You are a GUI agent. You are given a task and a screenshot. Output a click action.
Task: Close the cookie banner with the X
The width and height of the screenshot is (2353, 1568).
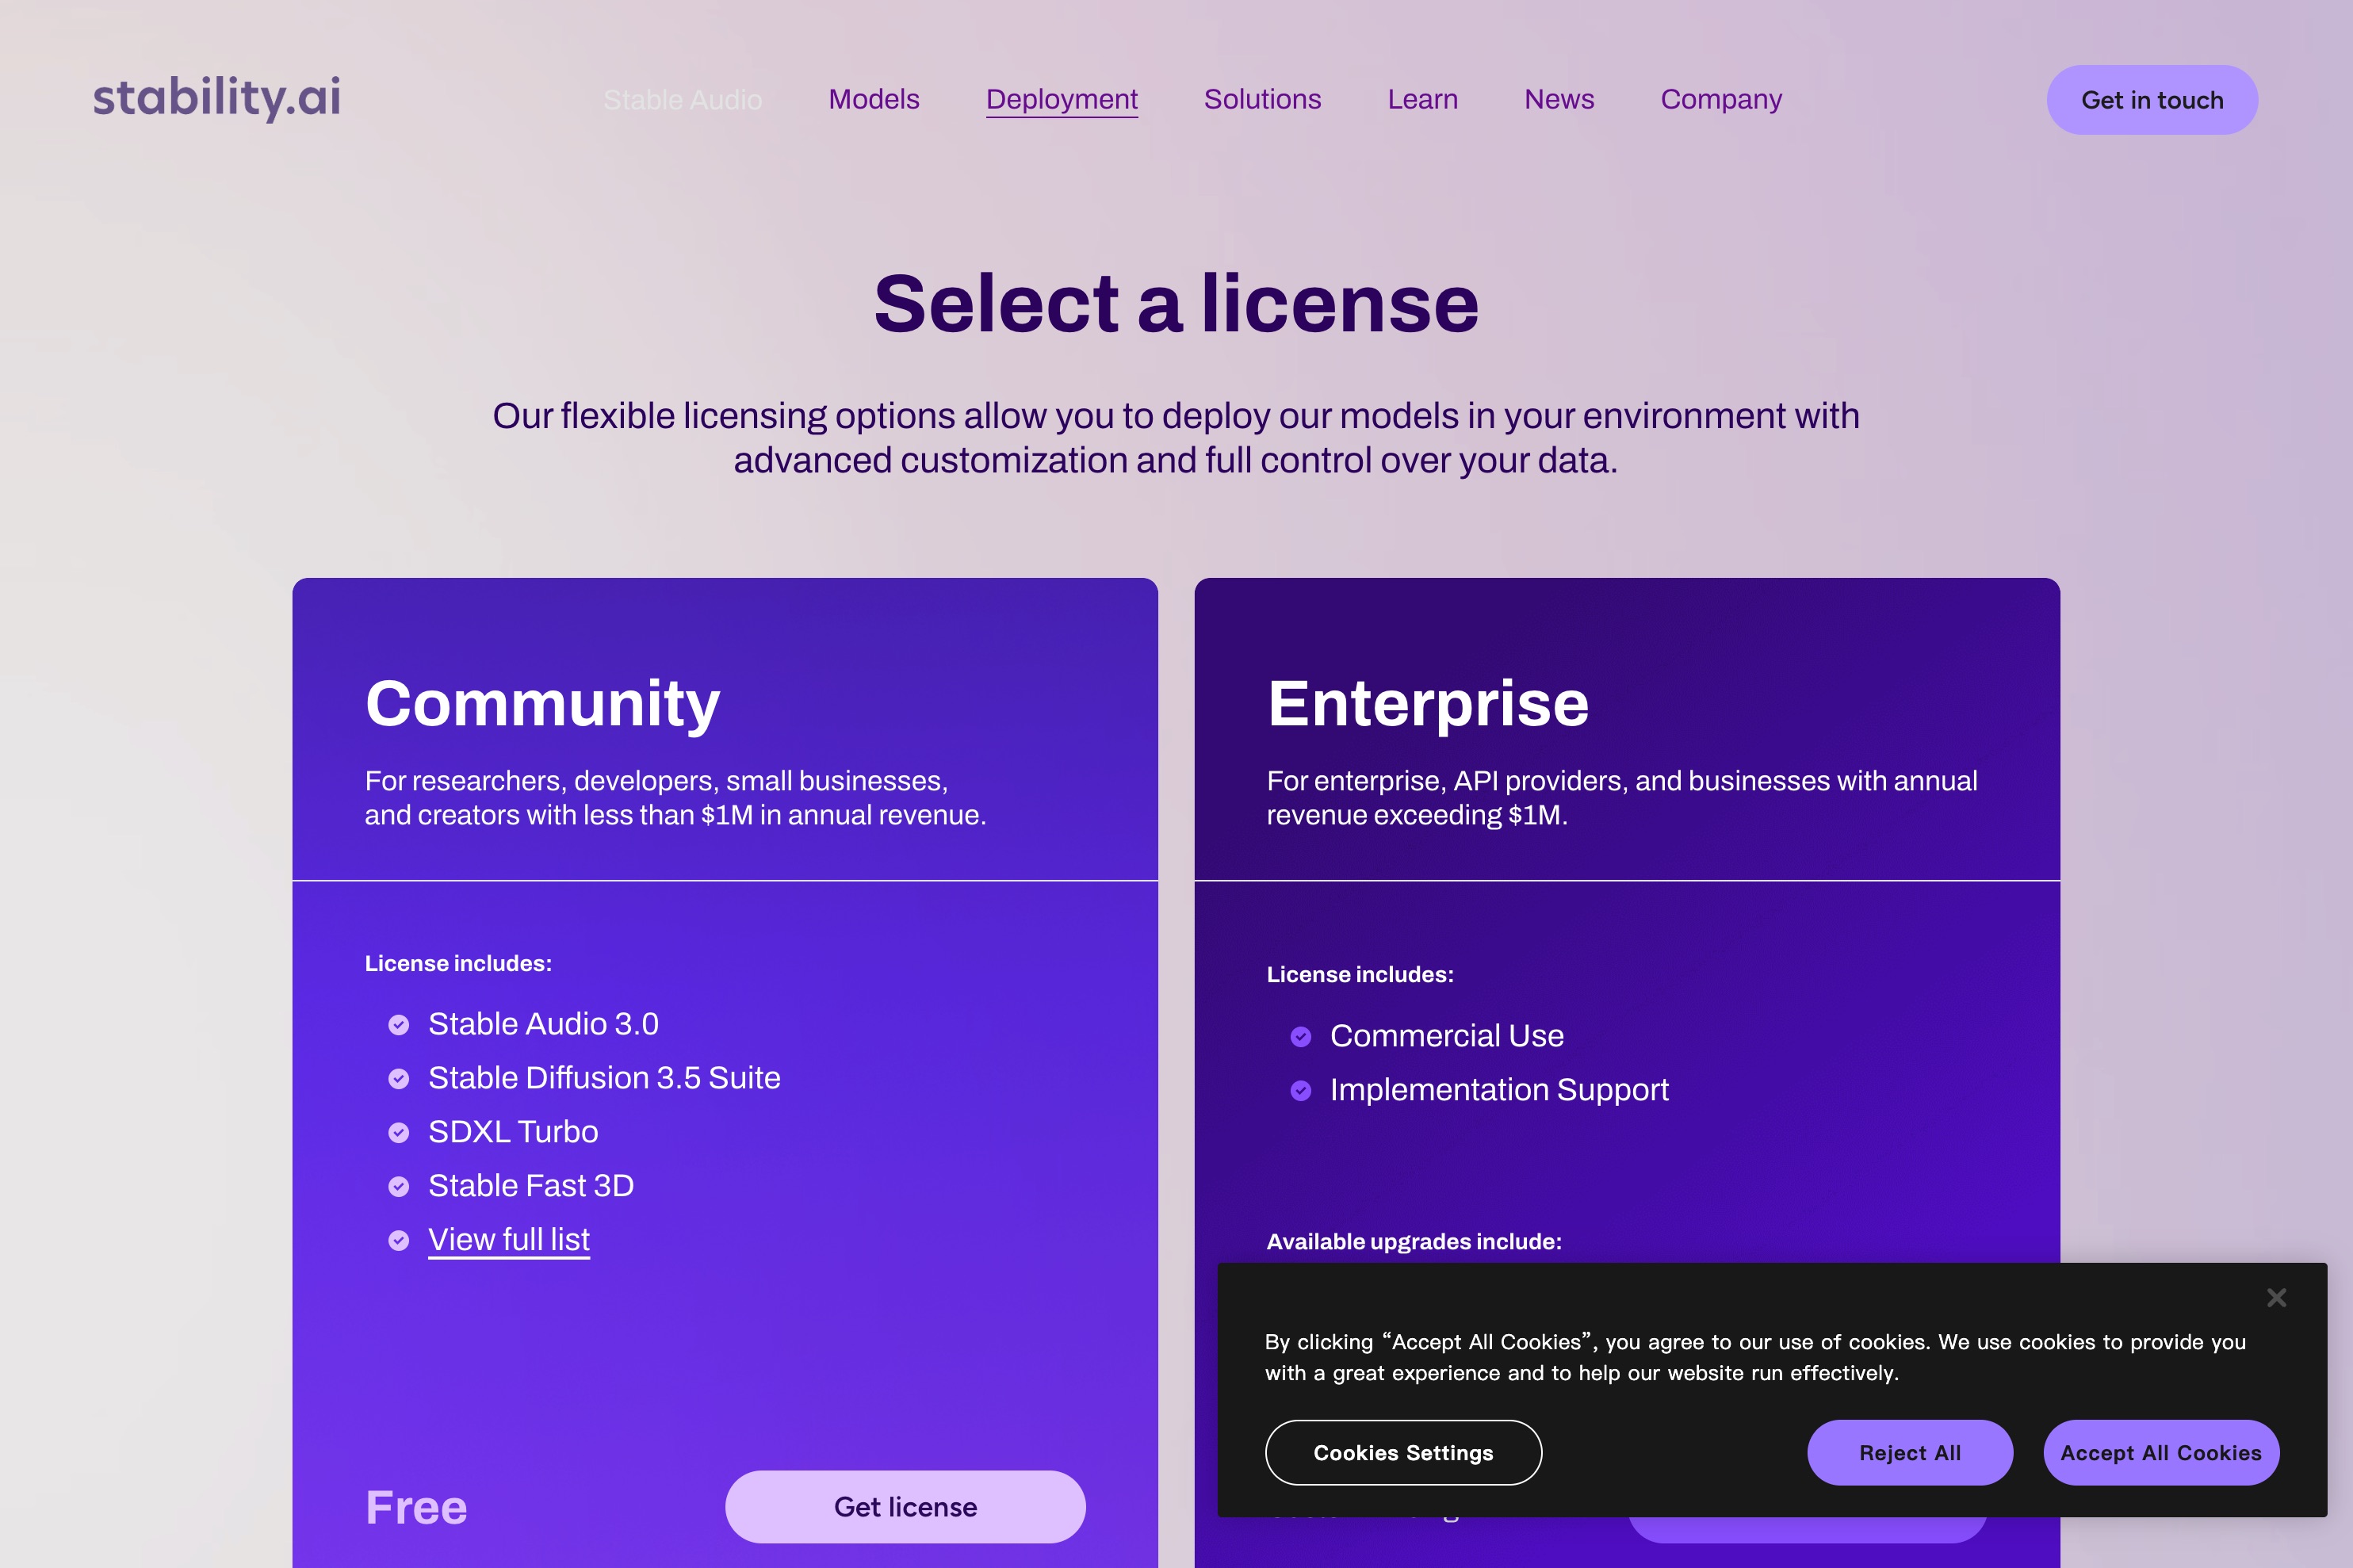[x=2277, y=1297]
